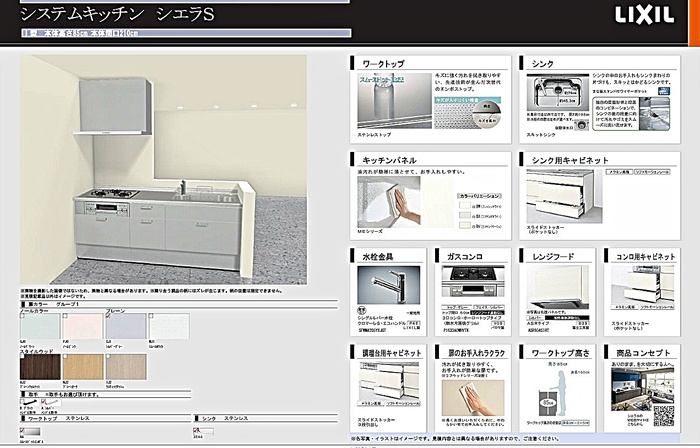The width and height of the screenshot is (700, 448).
Task: Pick the light oak wood color swatch
Action: coord(82,367)
